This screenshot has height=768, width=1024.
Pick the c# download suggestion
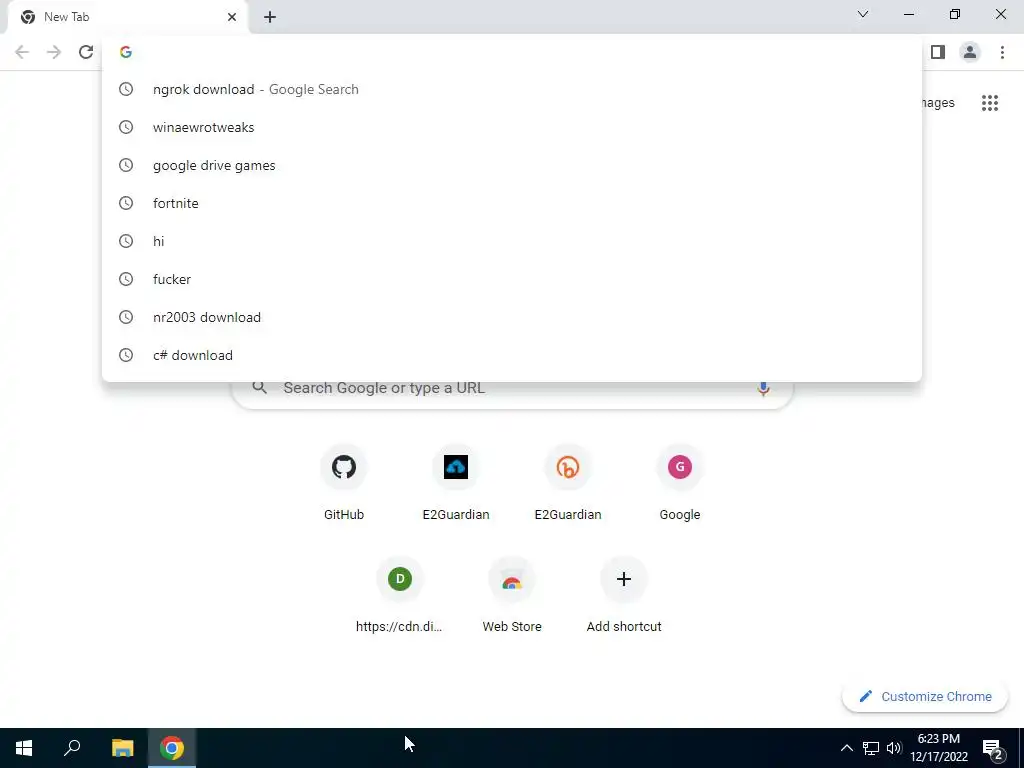point(511,355)
